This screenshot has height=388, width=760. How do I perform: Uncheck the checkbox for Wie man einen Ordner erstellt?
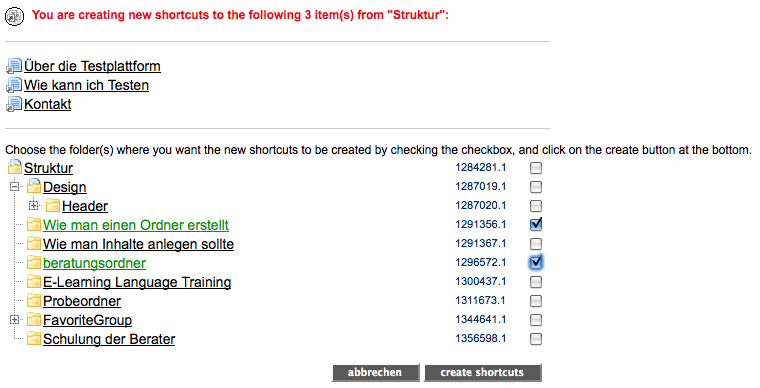tap(536, 224)
